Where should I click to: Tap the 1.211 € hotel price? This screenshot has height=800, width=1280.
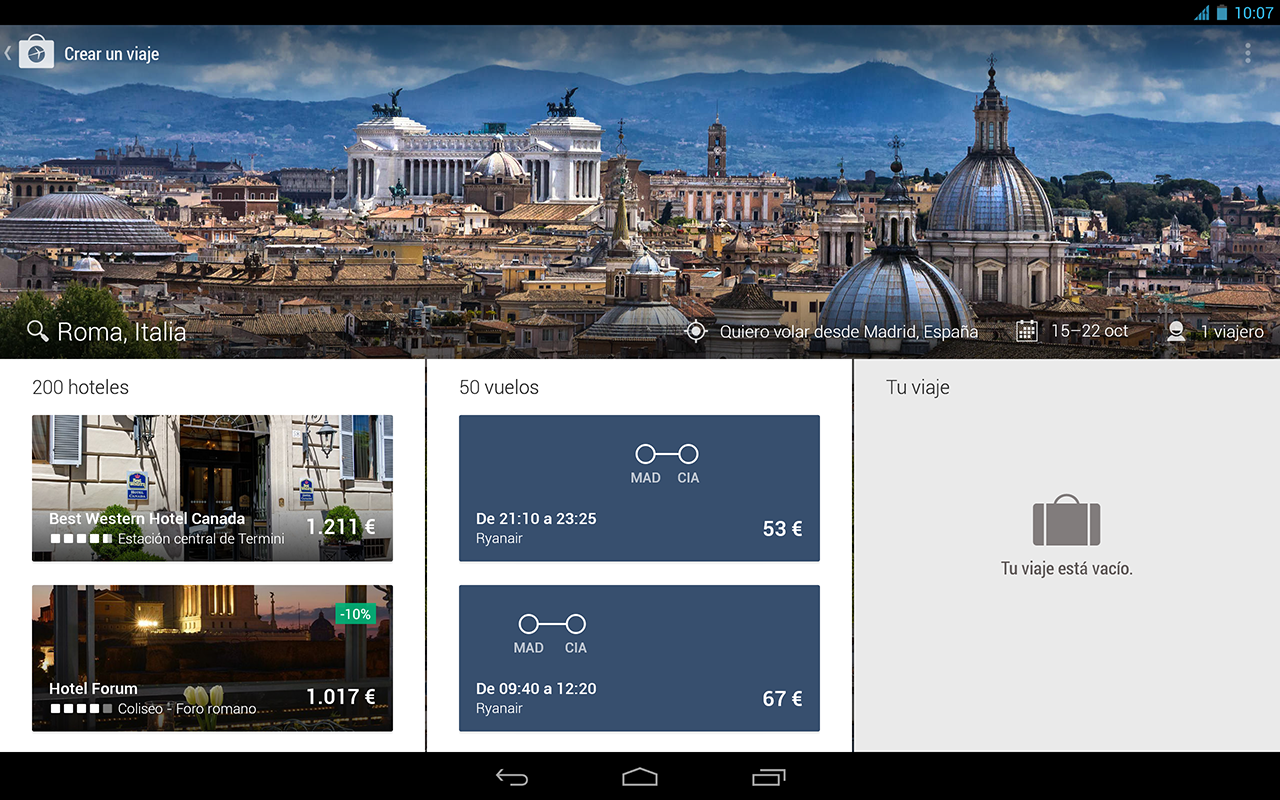[x=341, y=527]
